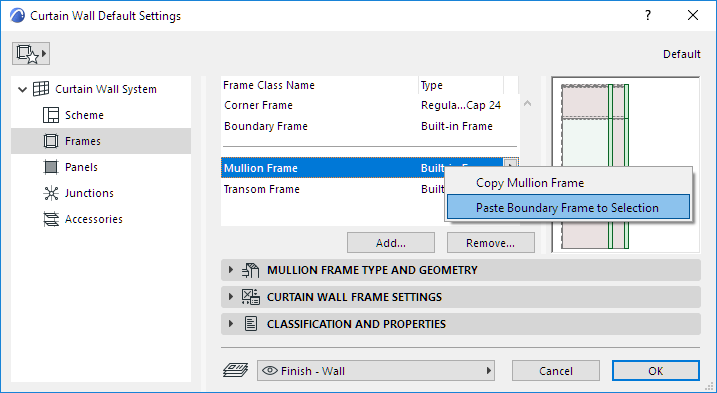Select Accessories in the settings tree

(x=94, y=219)
